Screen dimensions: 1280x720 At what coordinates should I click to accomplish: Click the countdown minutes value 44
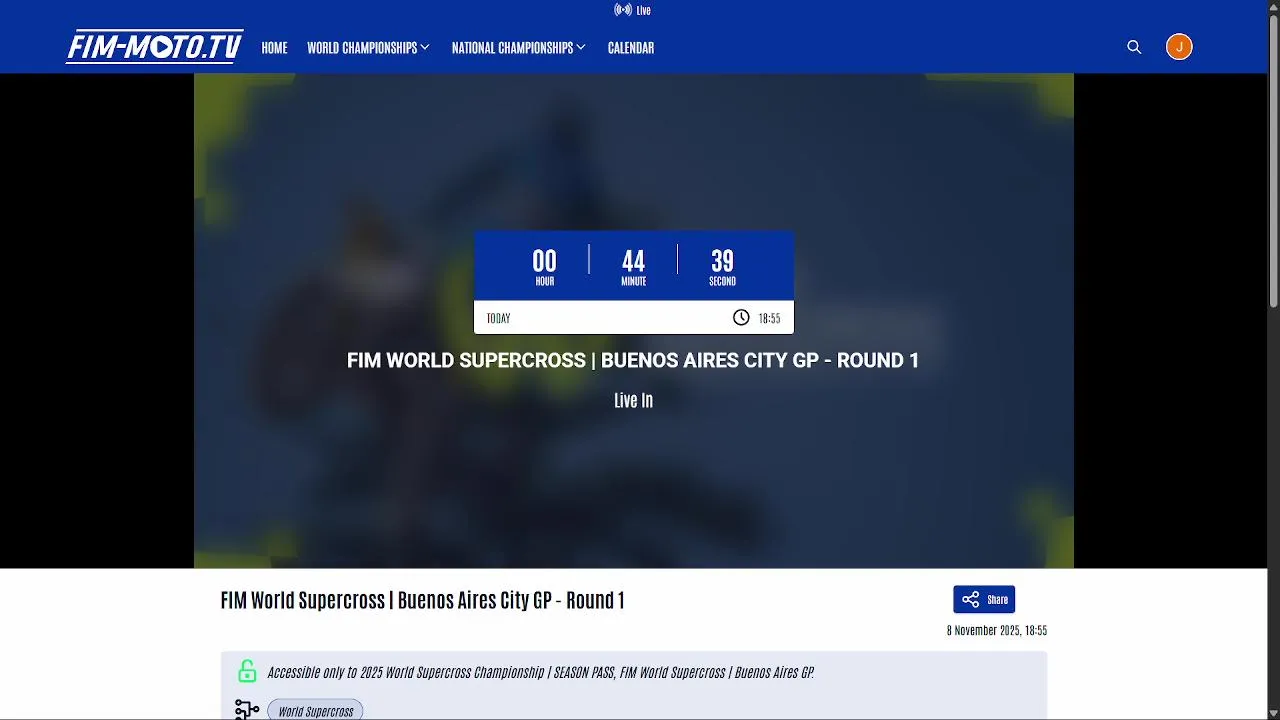click(633, 262)
